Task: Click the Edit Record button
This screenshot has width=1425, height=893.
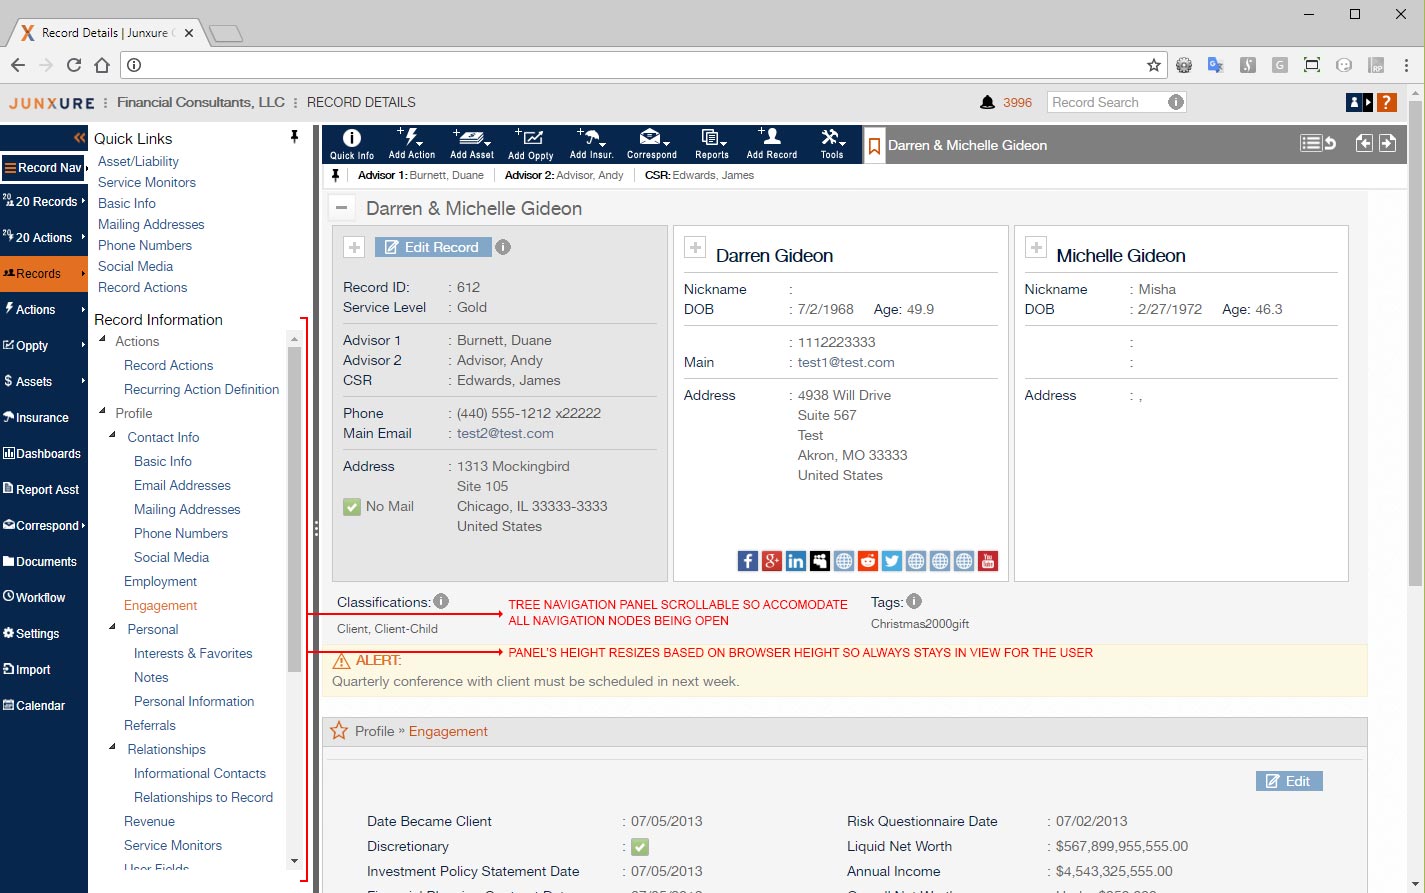Action: (433, 247)
